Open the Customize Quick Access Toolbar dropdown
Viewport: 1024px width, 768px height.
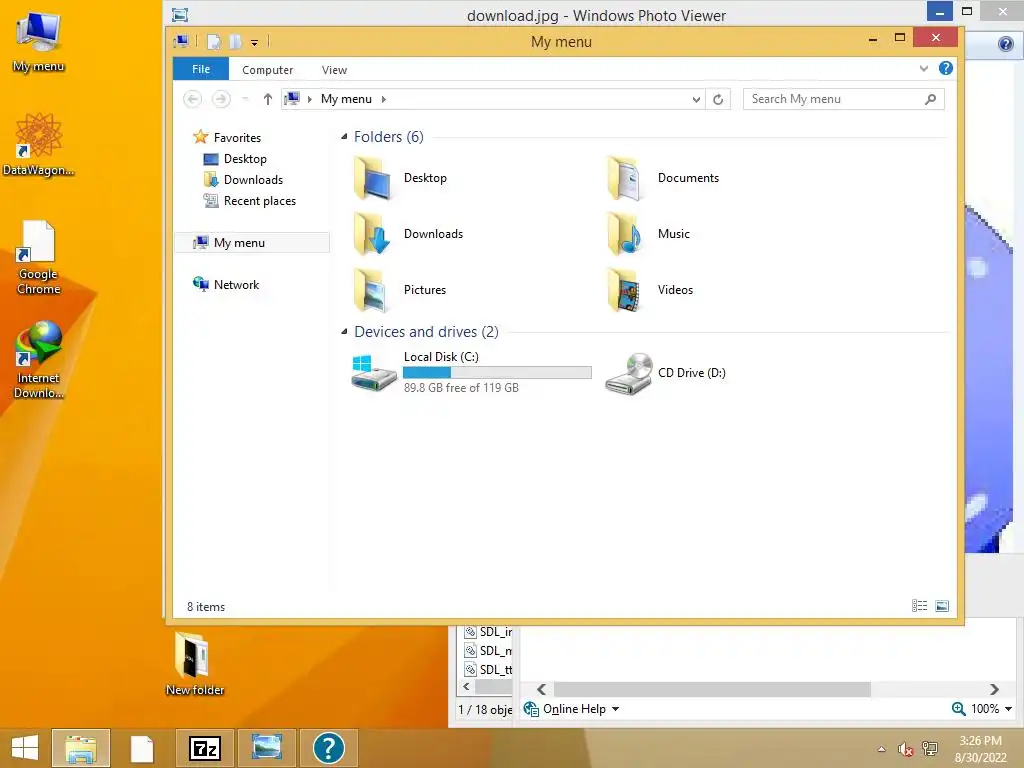[255, 43]
